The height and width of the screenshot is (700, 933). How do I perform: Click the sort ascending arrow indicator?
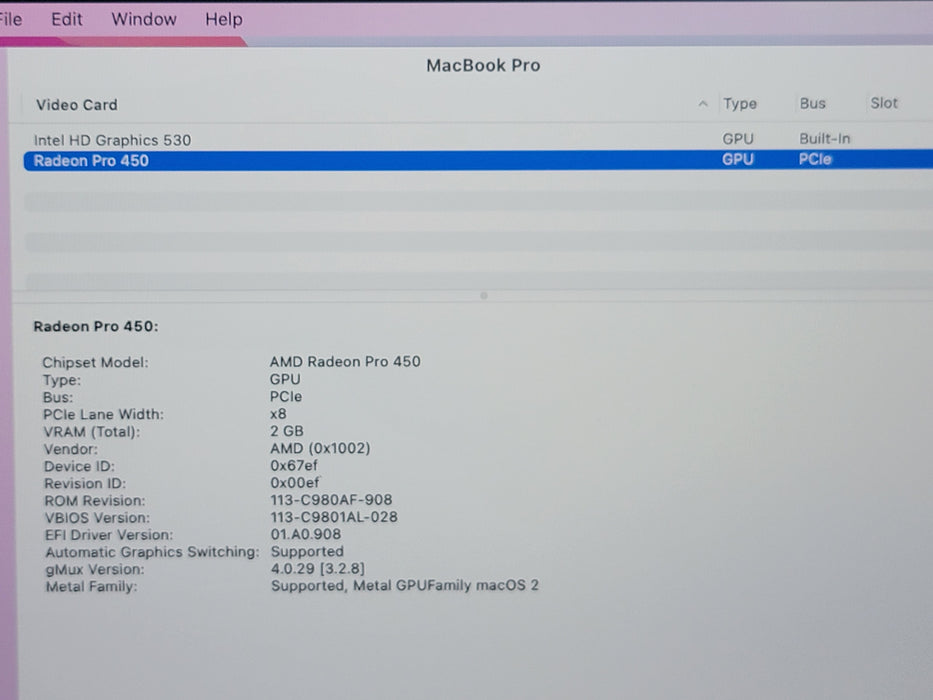point(703,104)
